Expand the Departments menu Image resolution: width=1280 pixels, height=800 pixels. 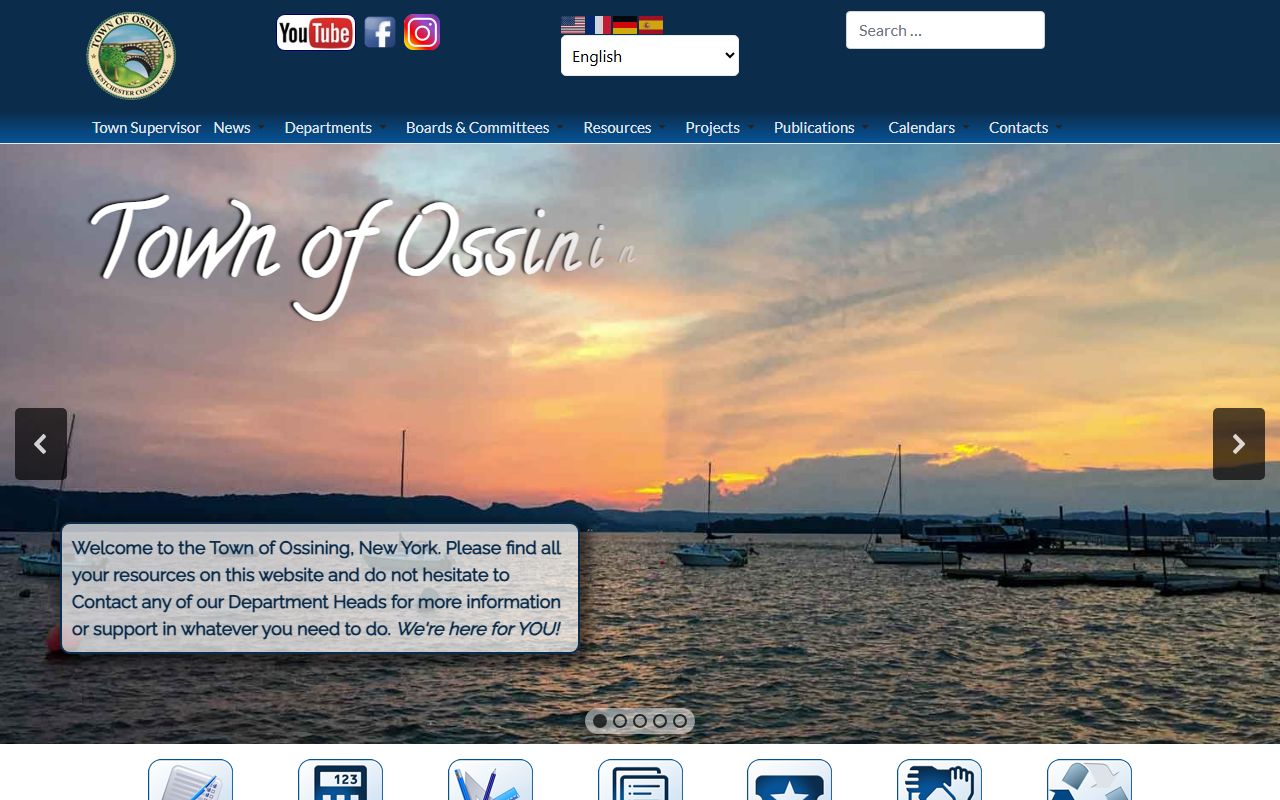(335, 127)
